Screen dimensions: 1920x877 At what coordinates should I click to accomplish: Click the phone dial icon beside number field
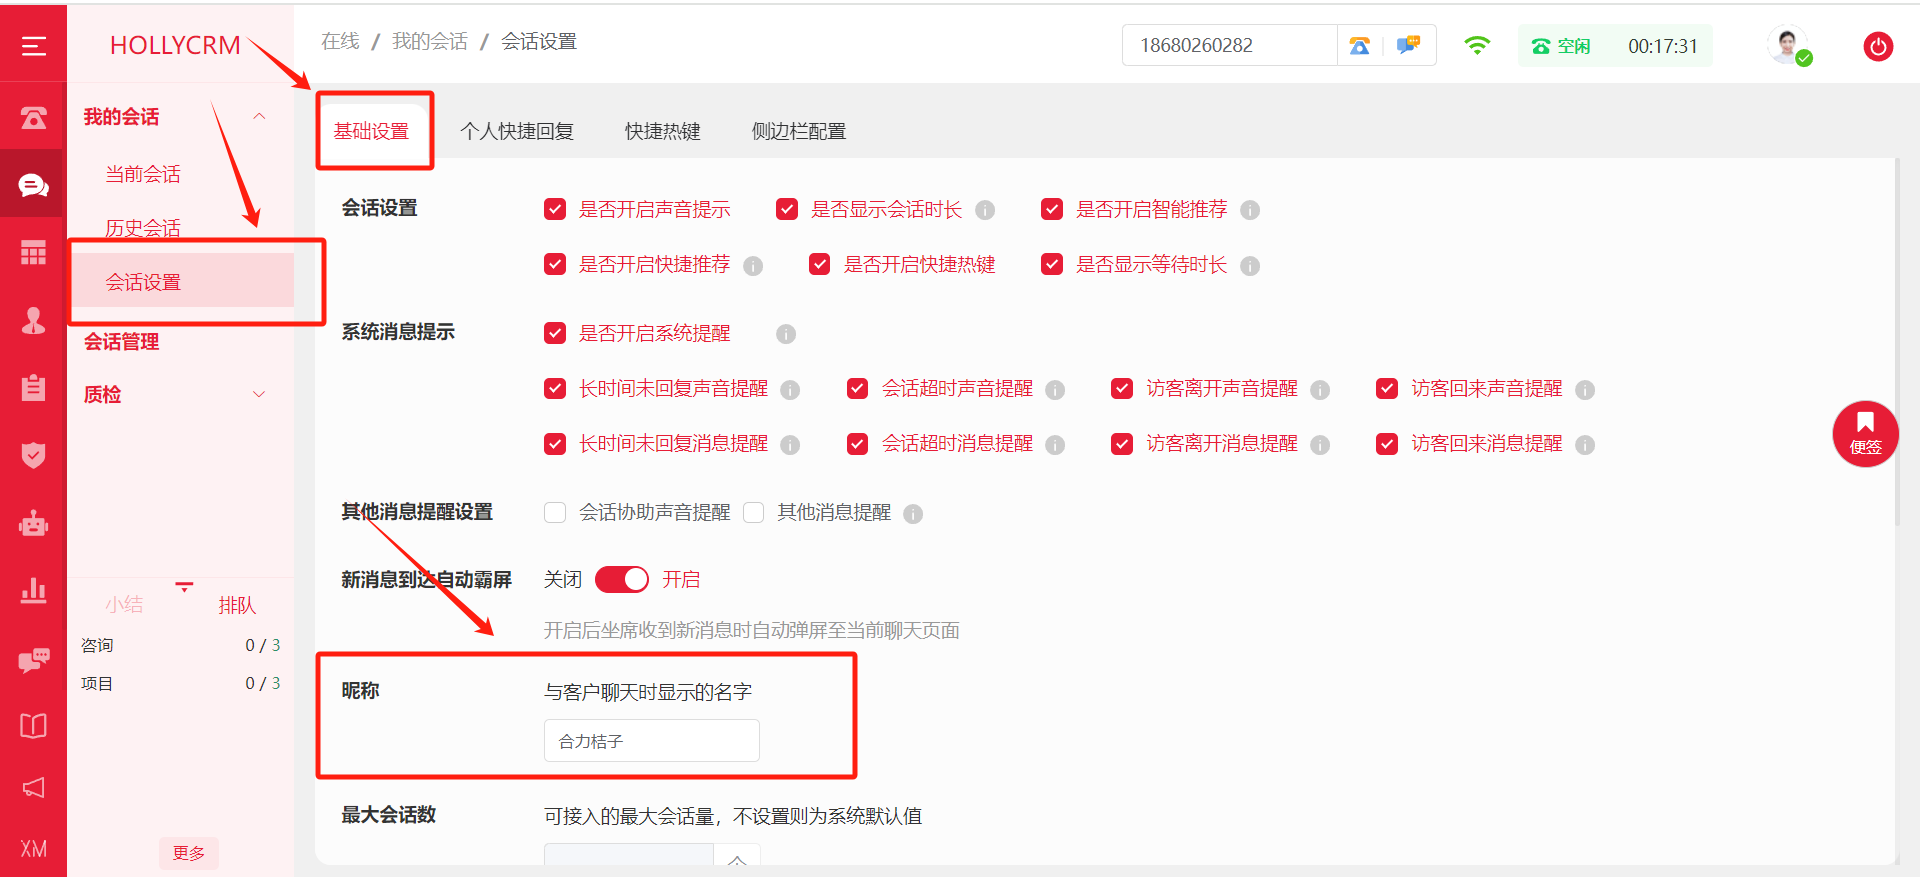(x=1359, y=45)
